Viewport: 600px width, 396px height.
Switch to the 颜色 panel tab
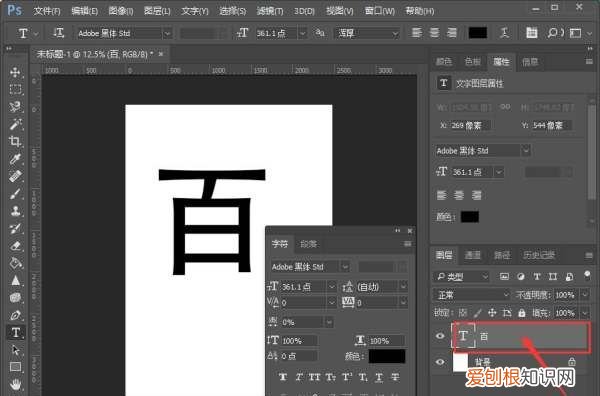pyautogui.click(x=444, y=62)
